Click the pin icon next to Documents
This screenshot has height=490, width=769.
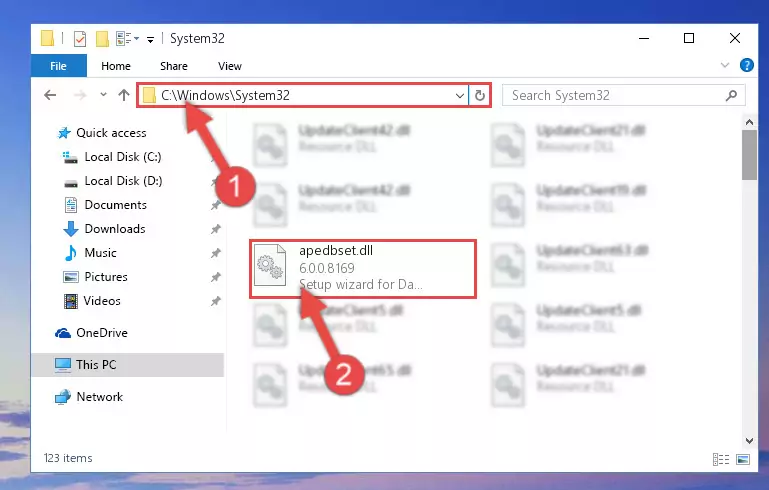215,205
